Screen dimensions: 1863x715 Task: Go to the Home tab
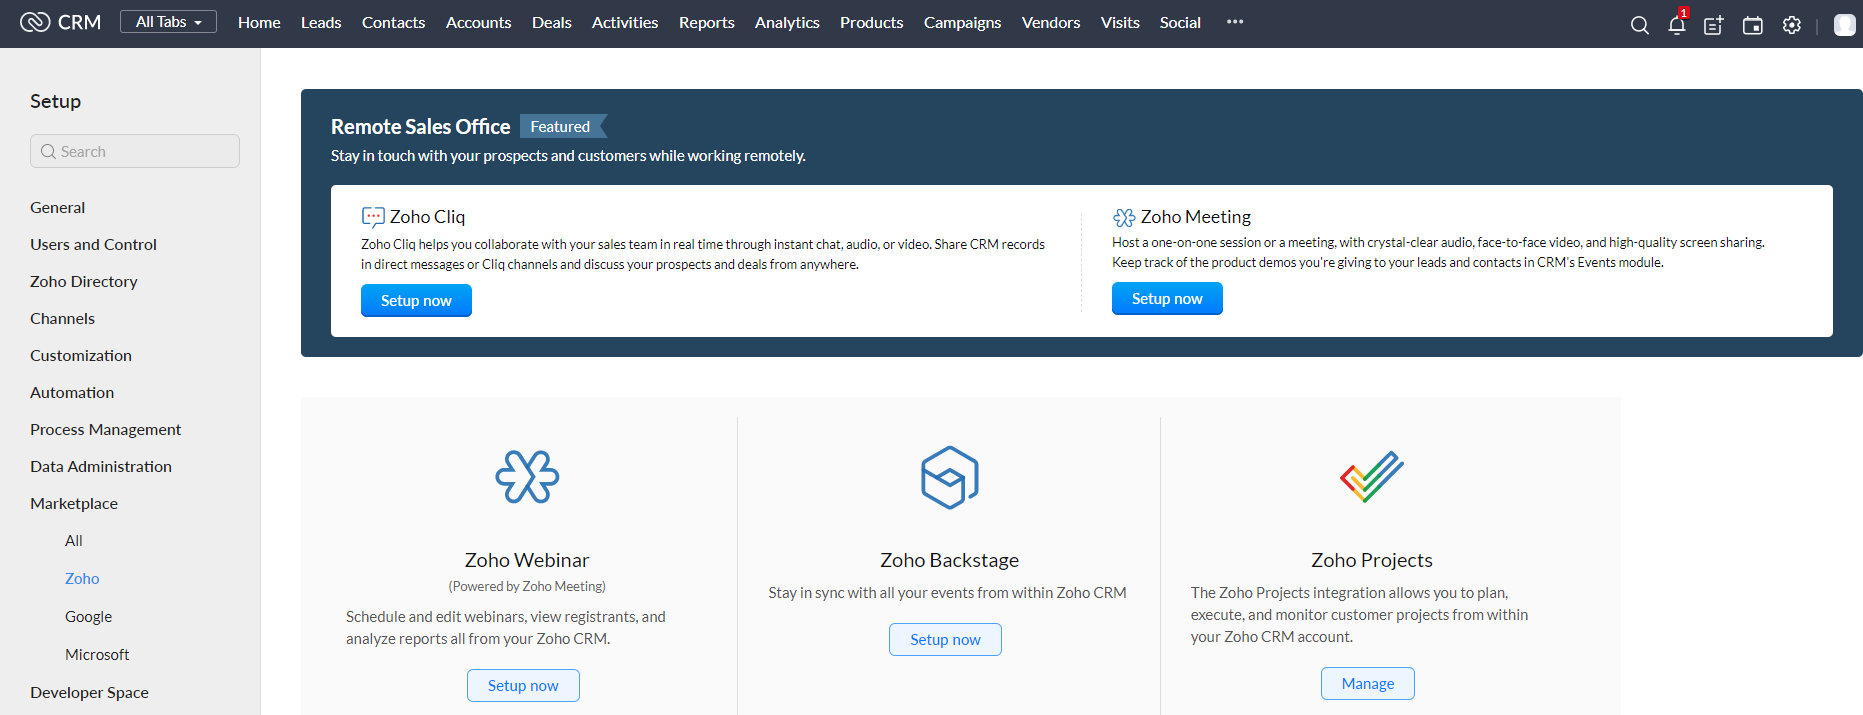(259, 22)
